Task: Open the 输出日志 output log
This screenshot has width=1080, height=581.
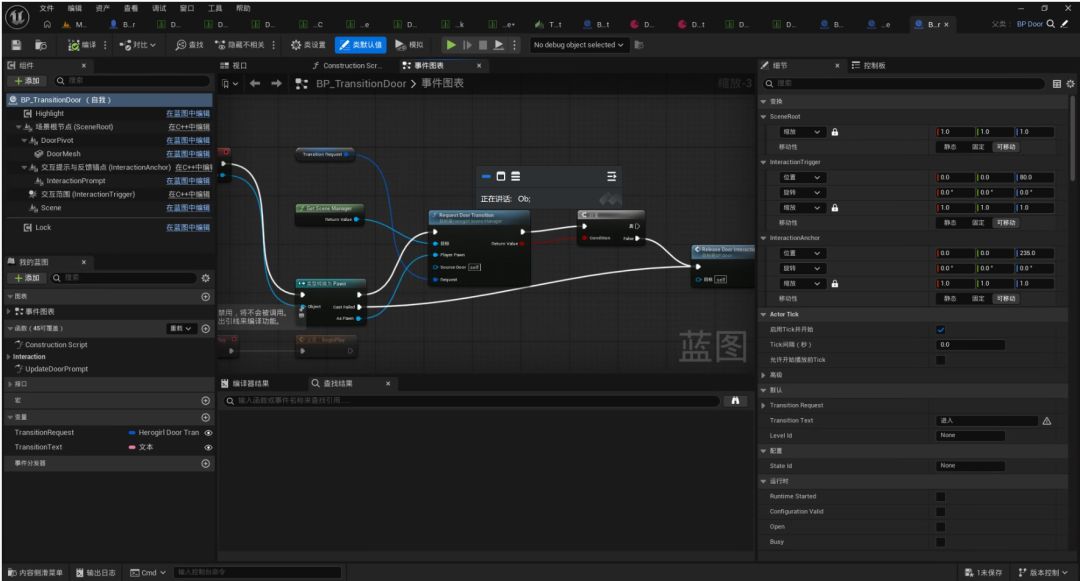Action: tap(96, 573)
